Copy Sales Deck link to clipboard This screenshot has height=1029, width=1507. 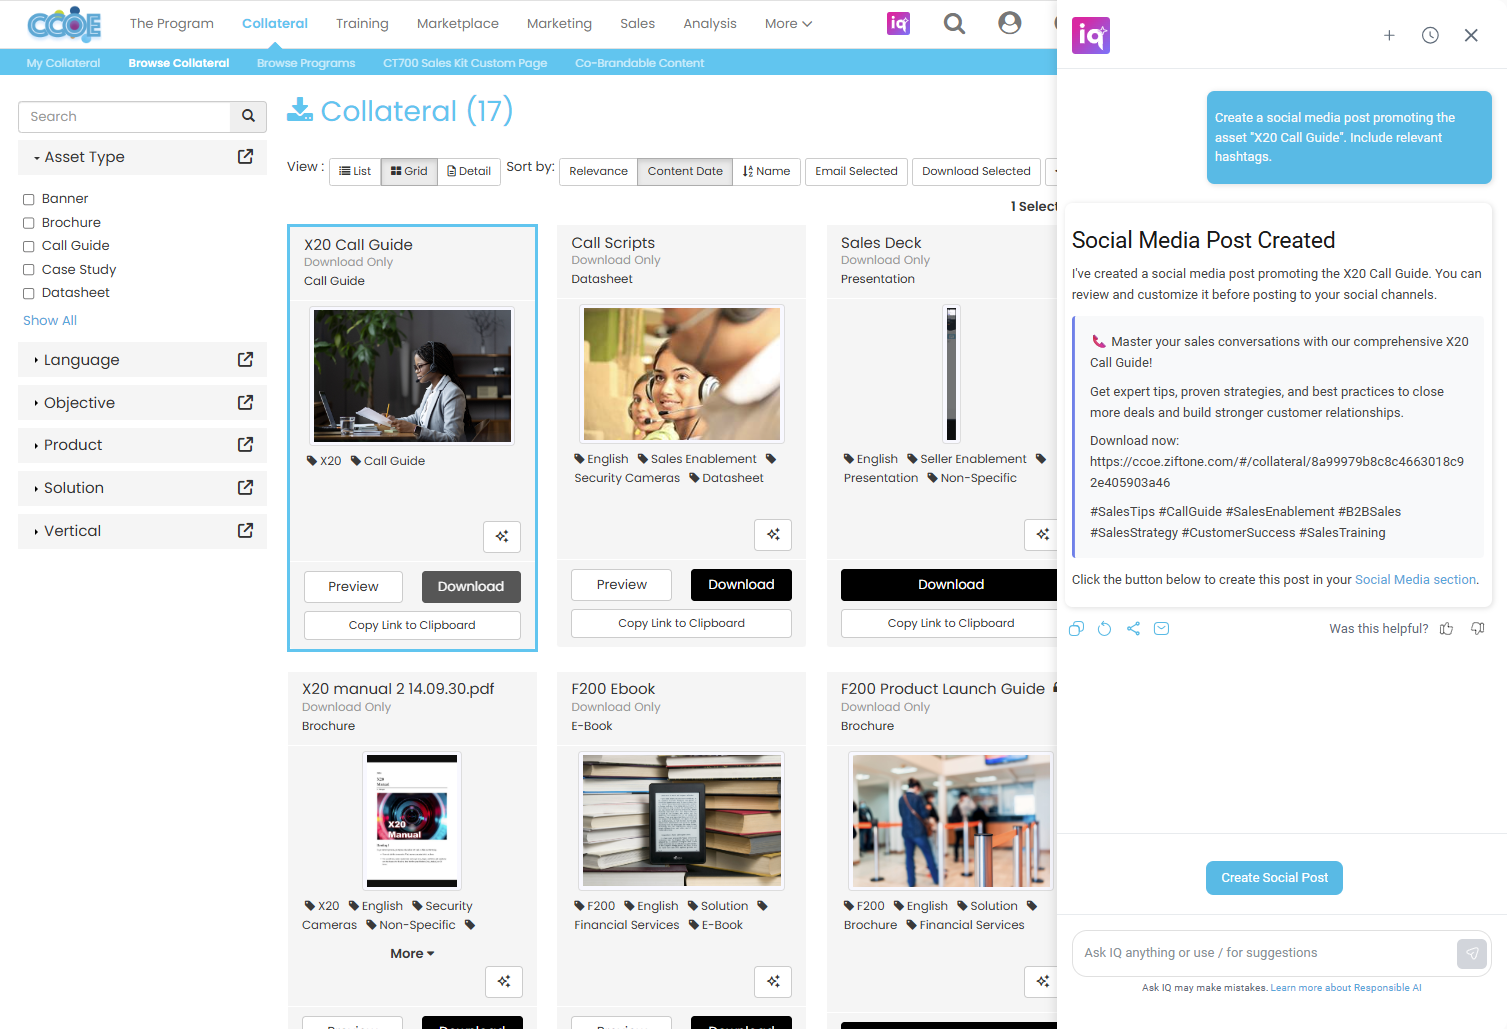(x=950, y=623)
